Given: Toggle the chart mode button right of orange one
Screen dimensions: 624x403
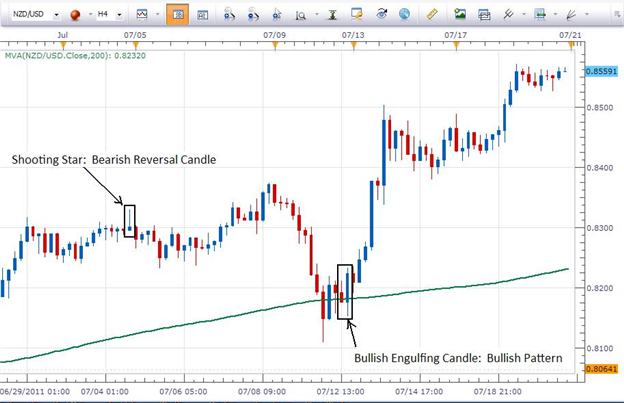Looking at the screenshot, I should tap(203, 15).
